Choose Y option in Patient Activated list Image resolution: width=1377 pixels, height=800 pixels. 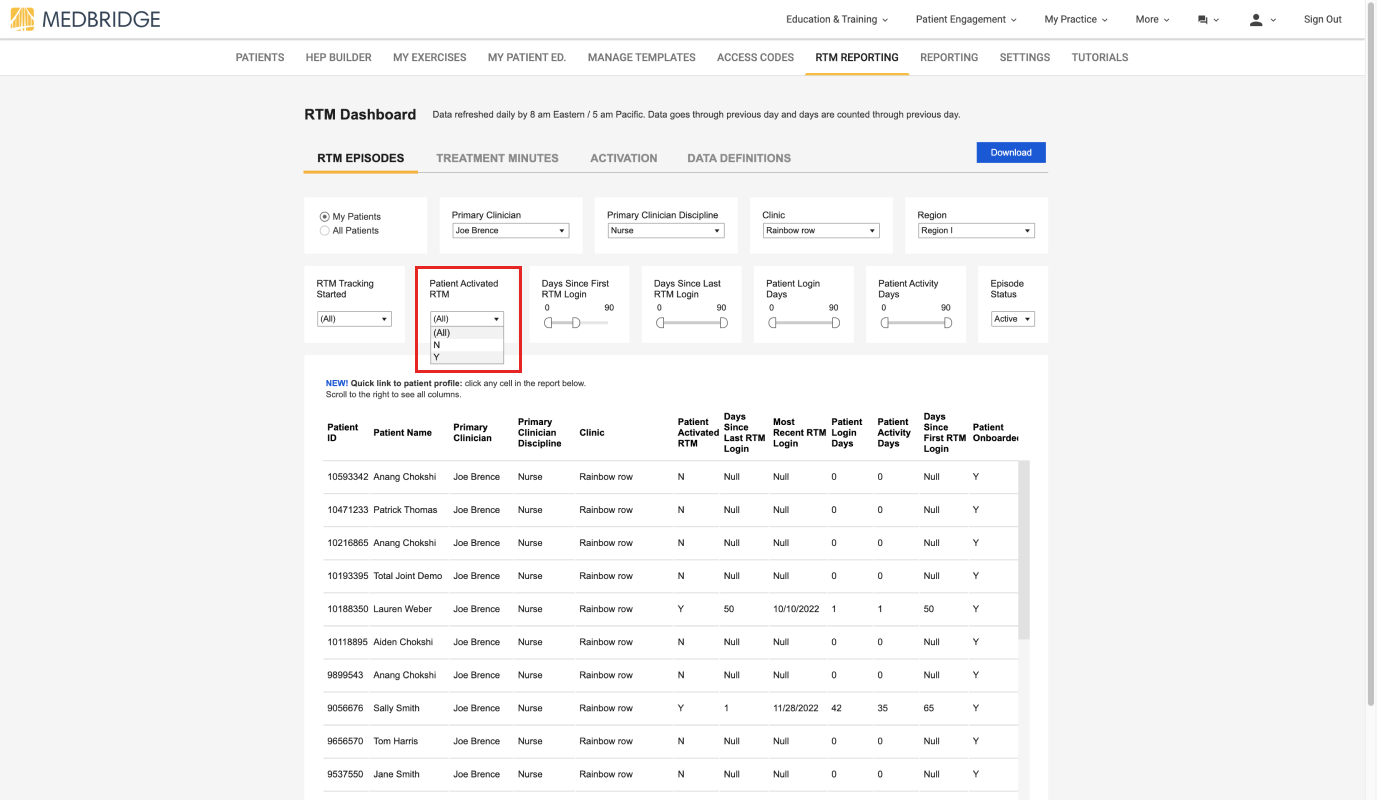point(467,357)
